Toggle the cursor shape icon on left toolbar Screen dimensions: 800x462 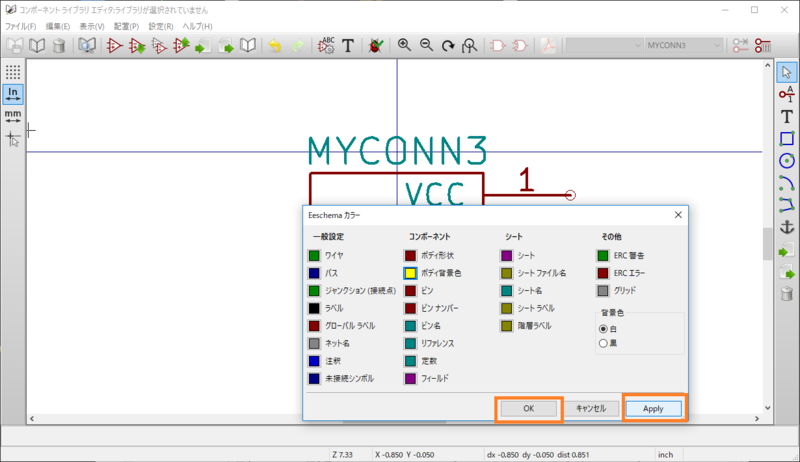13,138
